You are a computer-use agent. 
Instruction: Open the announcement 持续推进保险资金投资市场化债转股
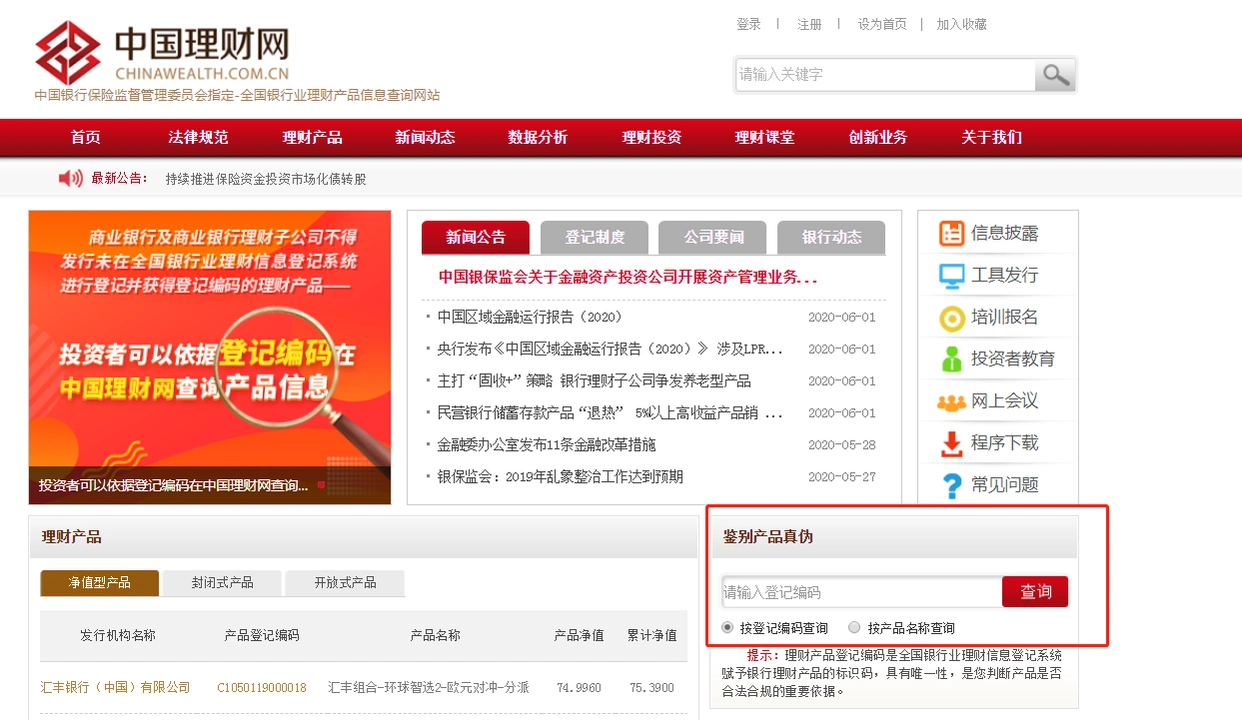(266, 179)
